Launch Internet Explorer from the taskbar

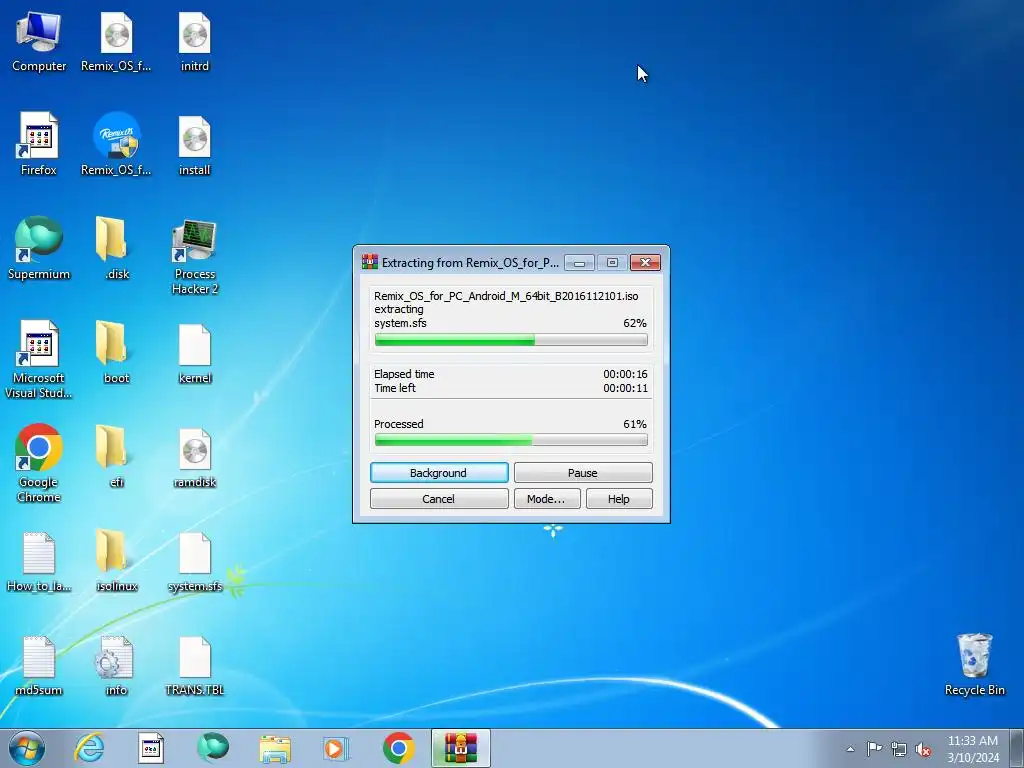(89, 748)
